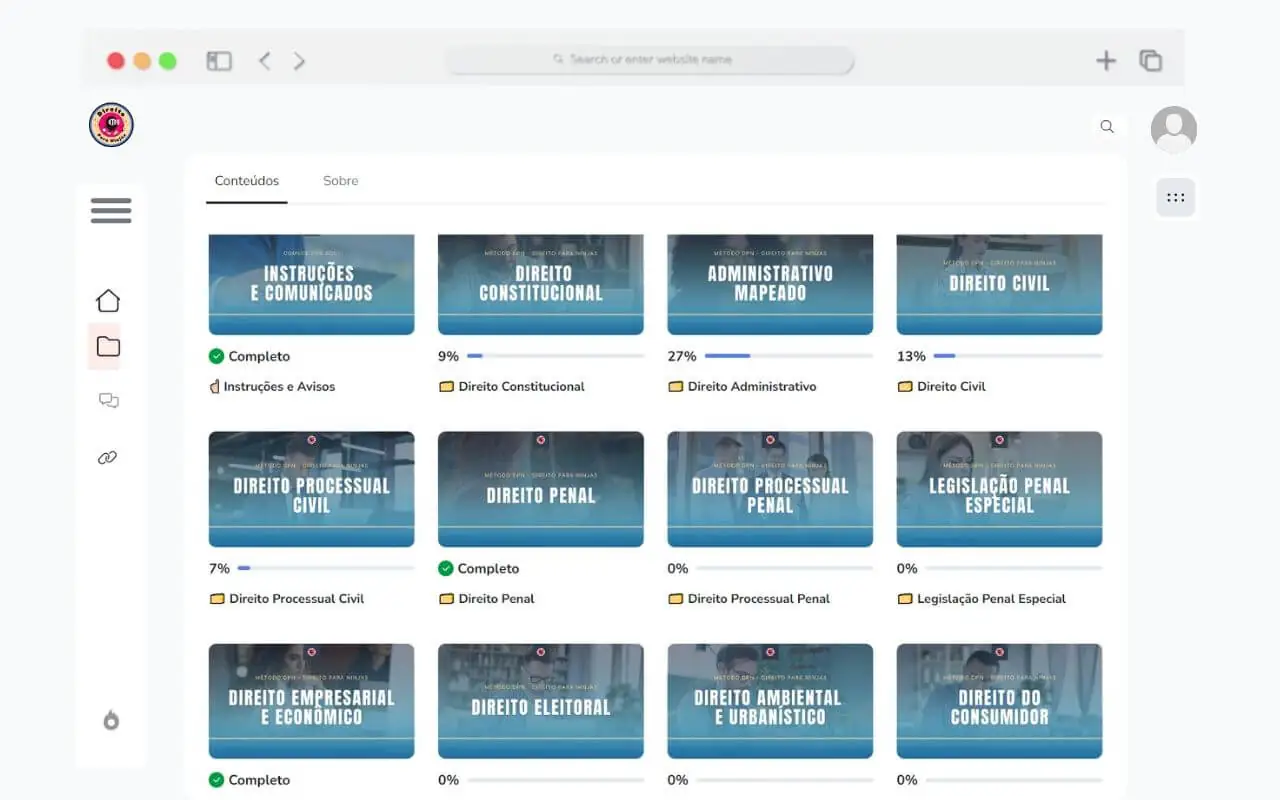Viewport: 1280px width, 800px height.
Task: Open the Direito Processual Civil link
Action: pos(296,598)
